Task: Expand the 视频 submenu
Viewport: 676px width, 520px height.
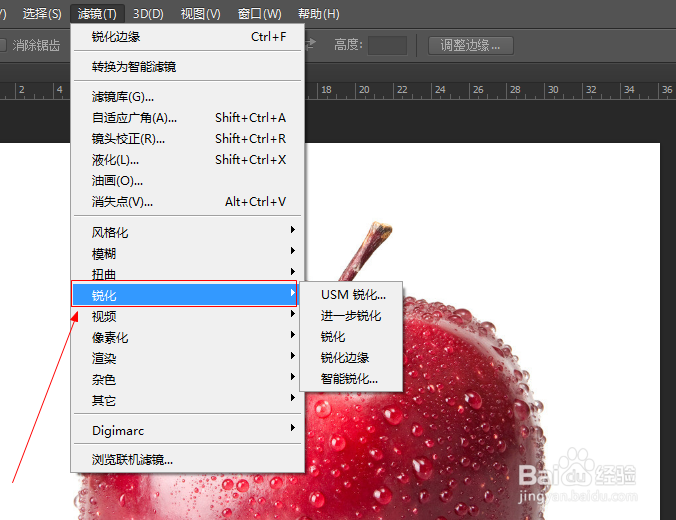Action: click(x=188, y=316)
